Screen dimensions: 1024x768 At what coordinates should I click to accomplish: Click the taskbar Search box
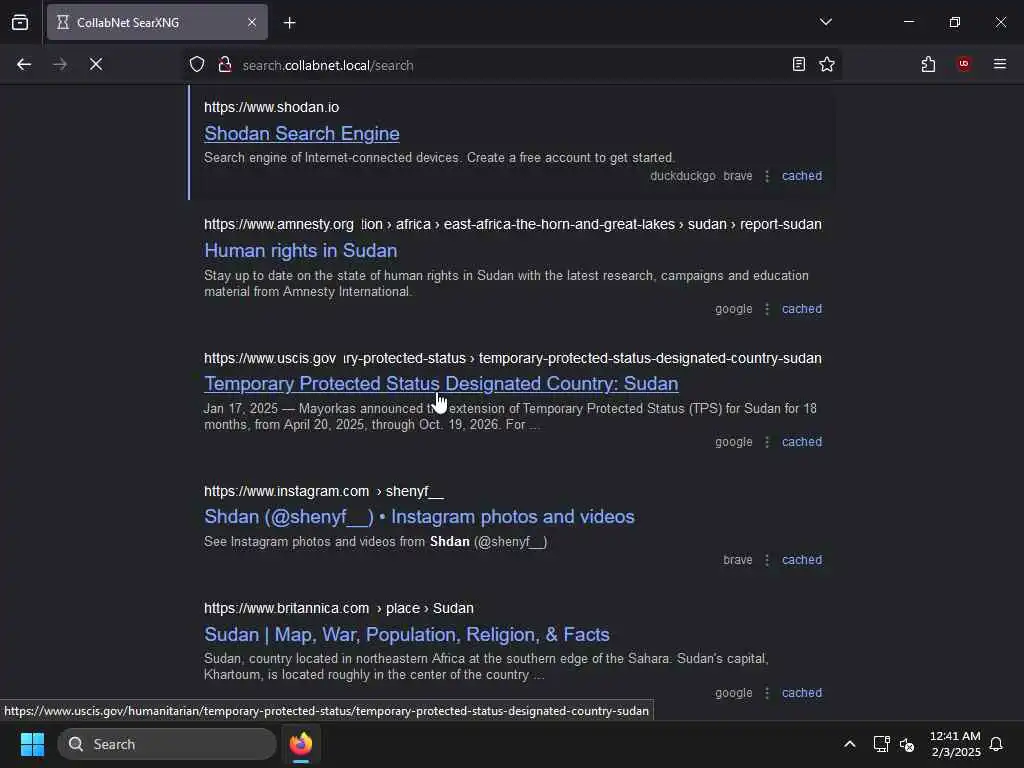167,744
